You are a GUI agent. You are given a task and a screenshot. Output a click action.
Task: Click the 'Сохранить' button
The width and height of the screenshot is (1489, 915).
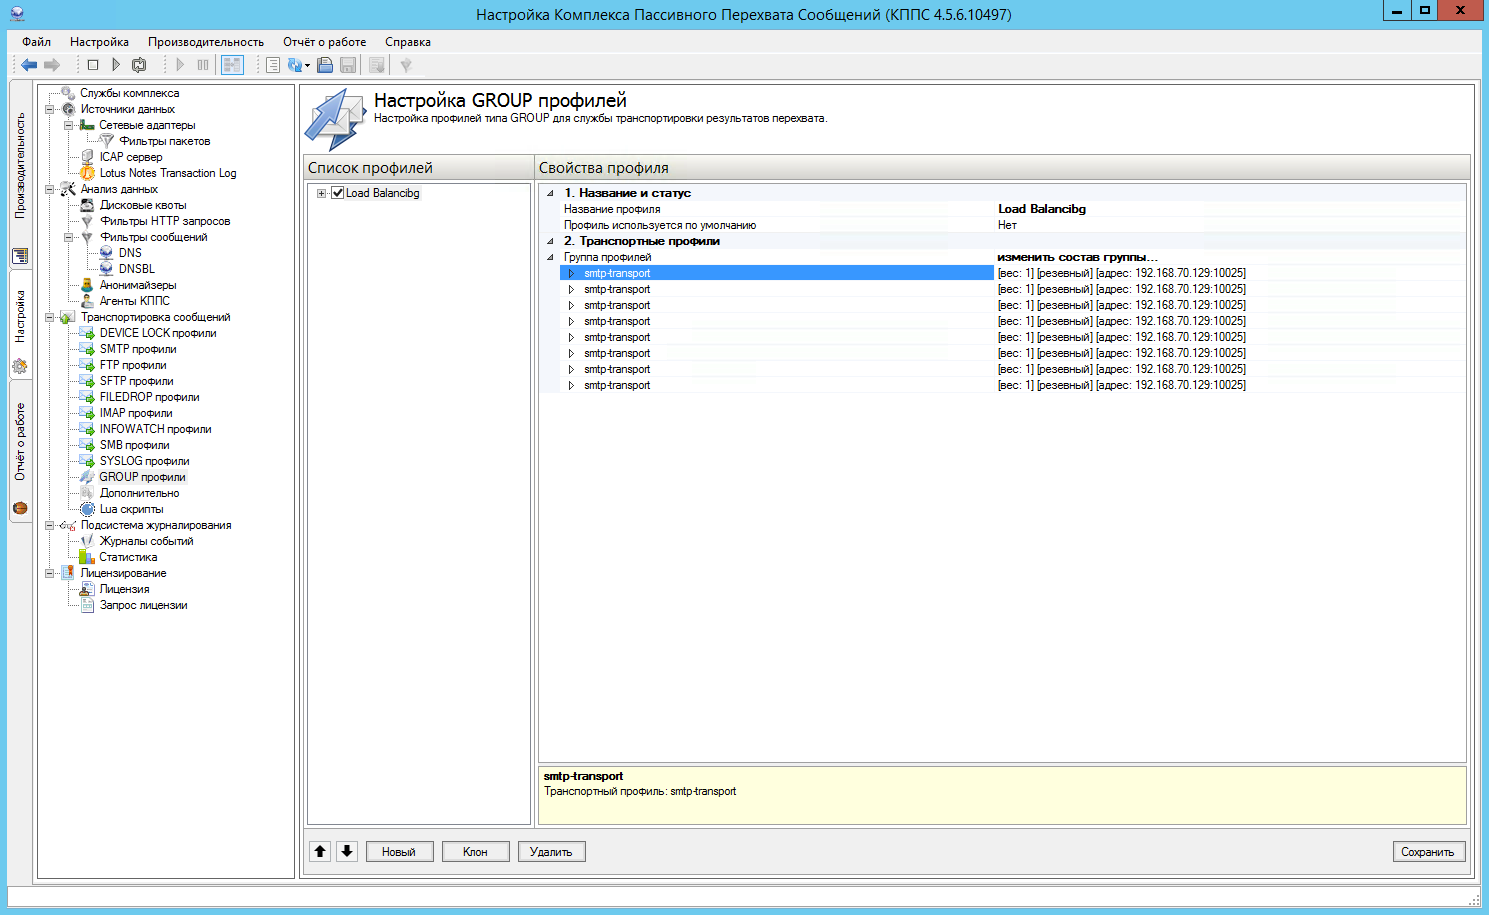[1428, 852]
